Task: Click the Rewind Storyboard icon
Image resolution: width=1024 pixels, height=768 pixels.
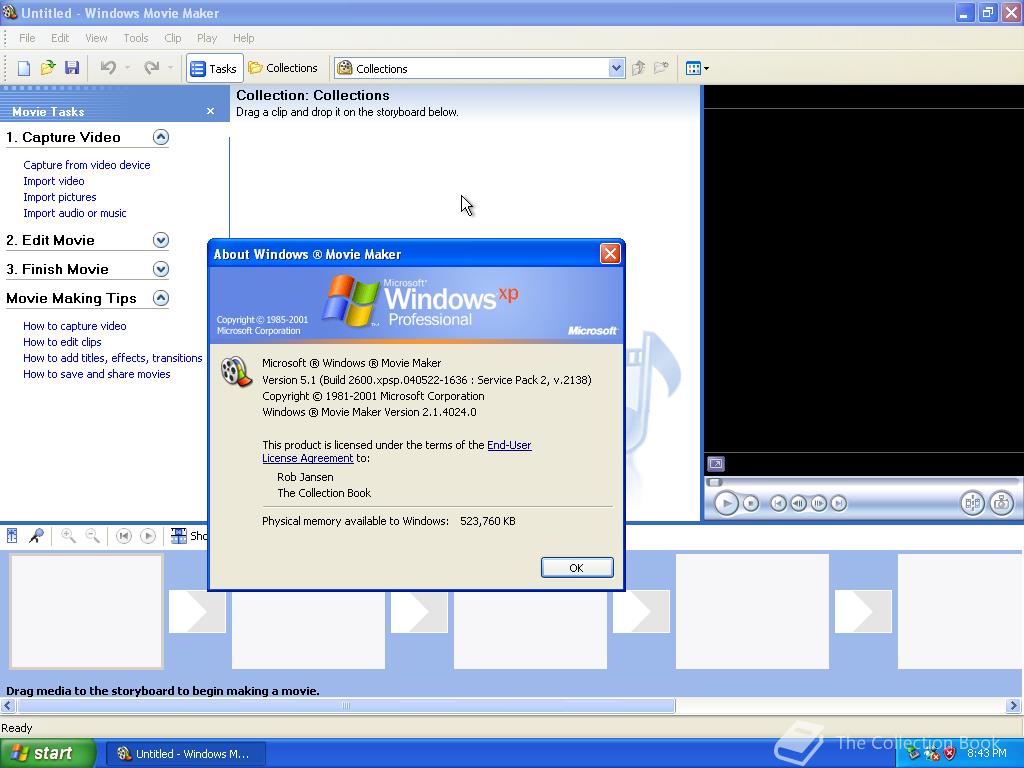Action: [123, 536]
